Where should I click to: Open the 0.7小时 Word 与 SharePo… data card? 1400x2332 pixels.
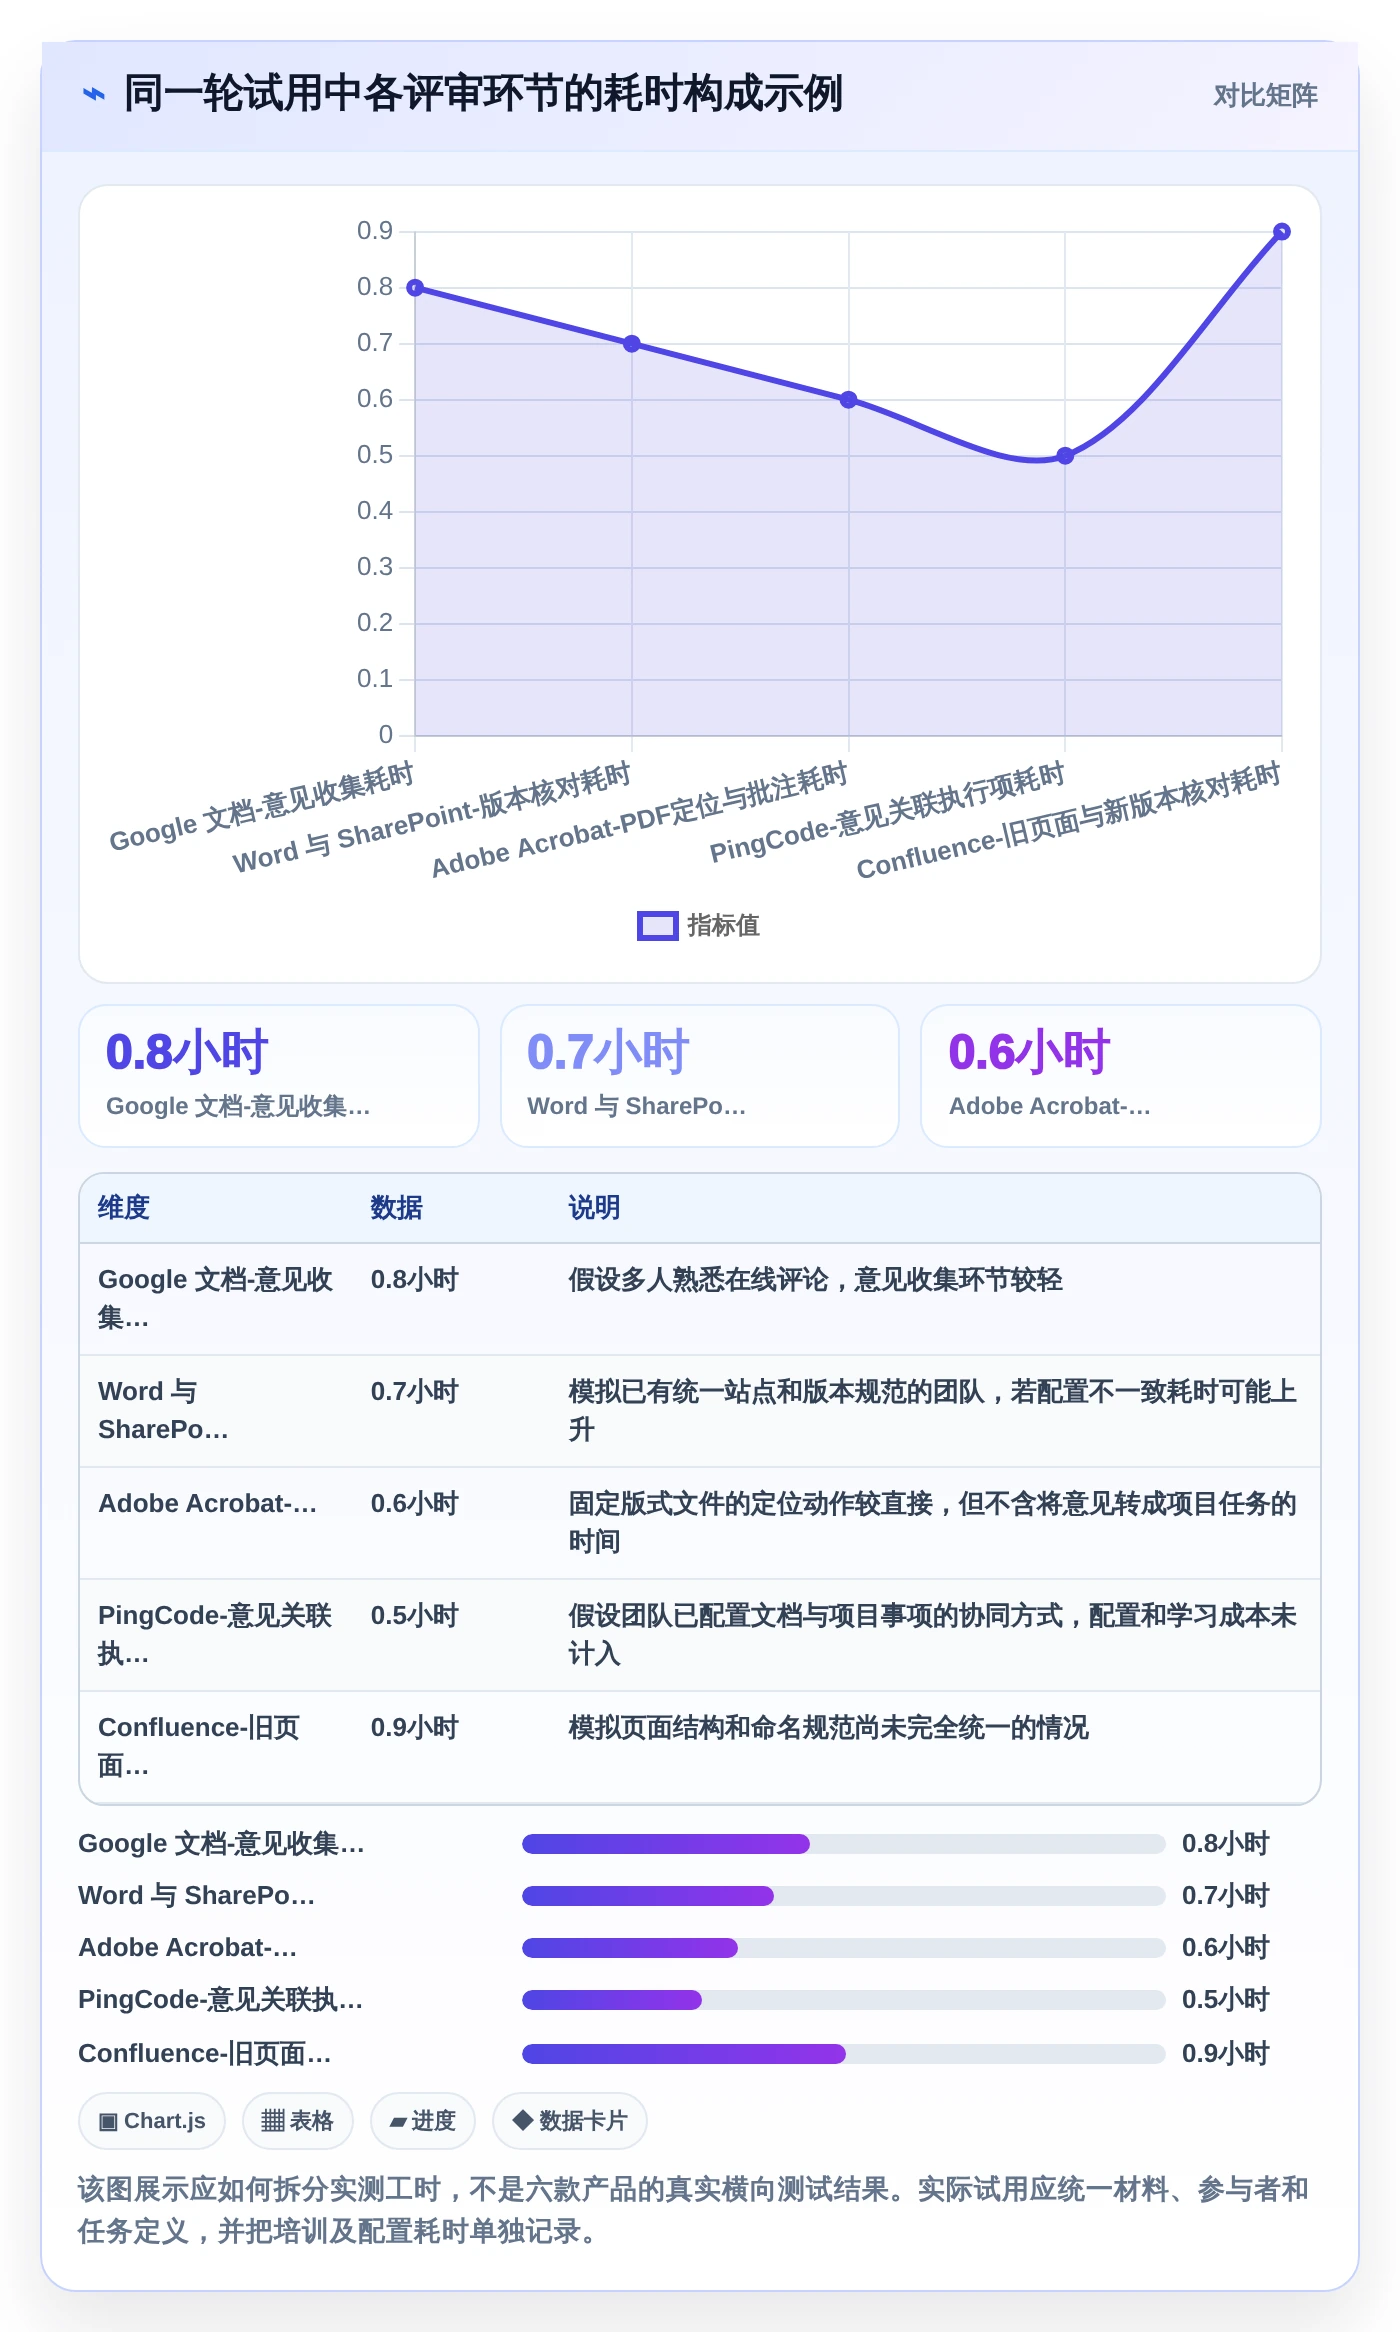(x=700, y=1076)
